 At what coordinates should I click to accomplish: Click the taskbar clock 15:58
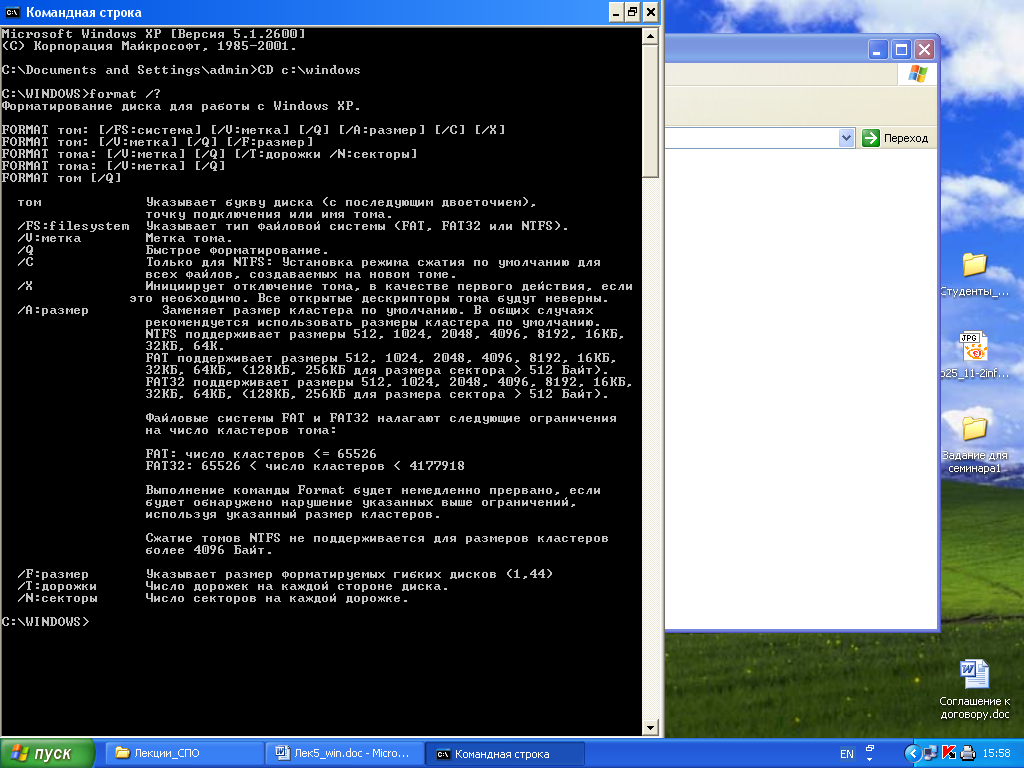coord(996,753)
